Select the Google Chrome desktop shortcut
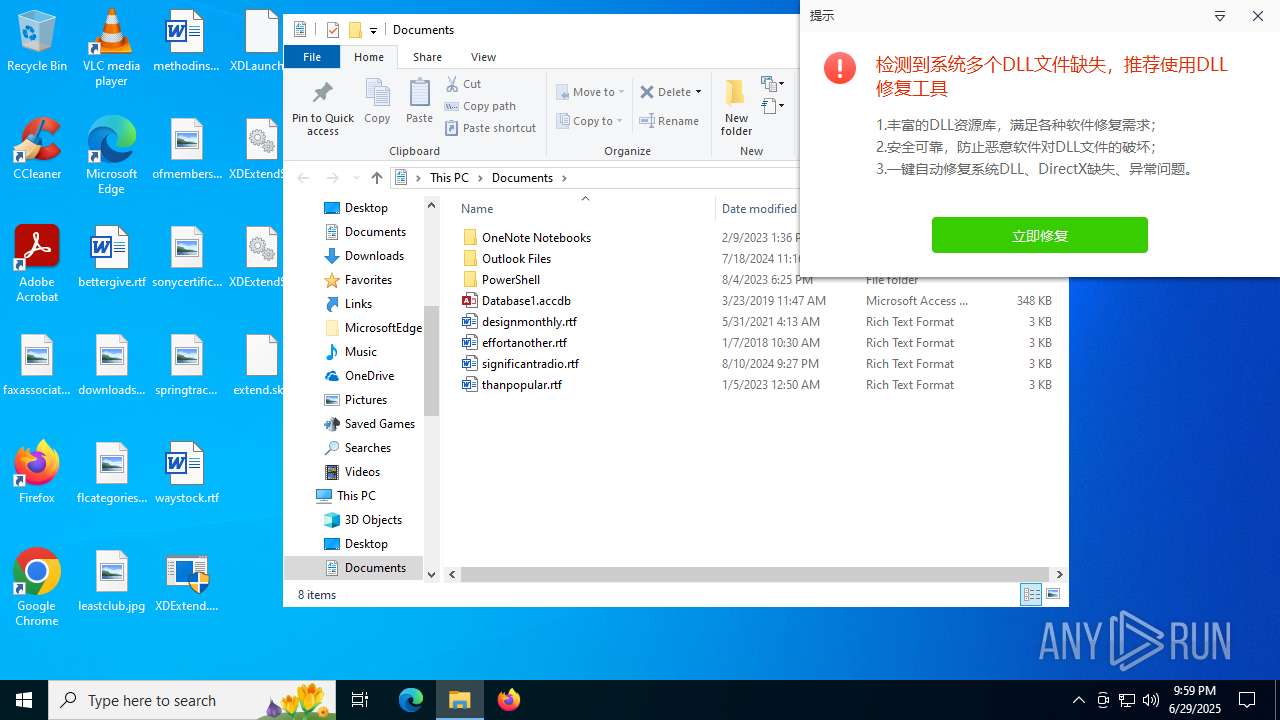The height and width of the screenshot is (720, 1280). (37, 588)
